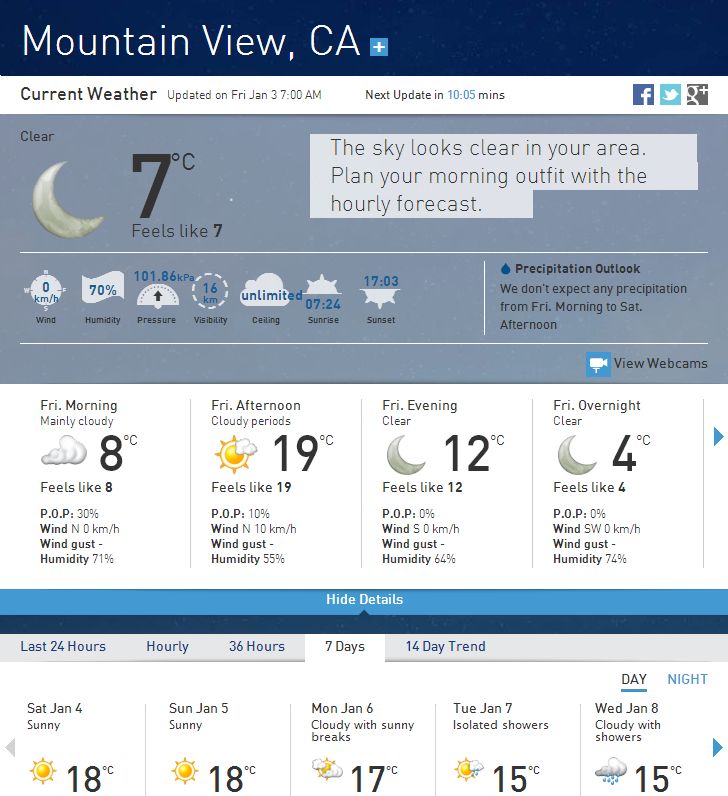
Task: Share forecast on Facebook
Action: 644,95
